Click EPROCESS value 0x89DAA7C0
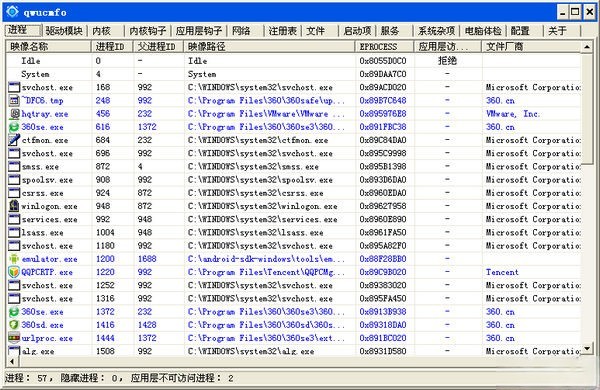Viewport: 600px width, 390px height. click(x=383, y=74)
